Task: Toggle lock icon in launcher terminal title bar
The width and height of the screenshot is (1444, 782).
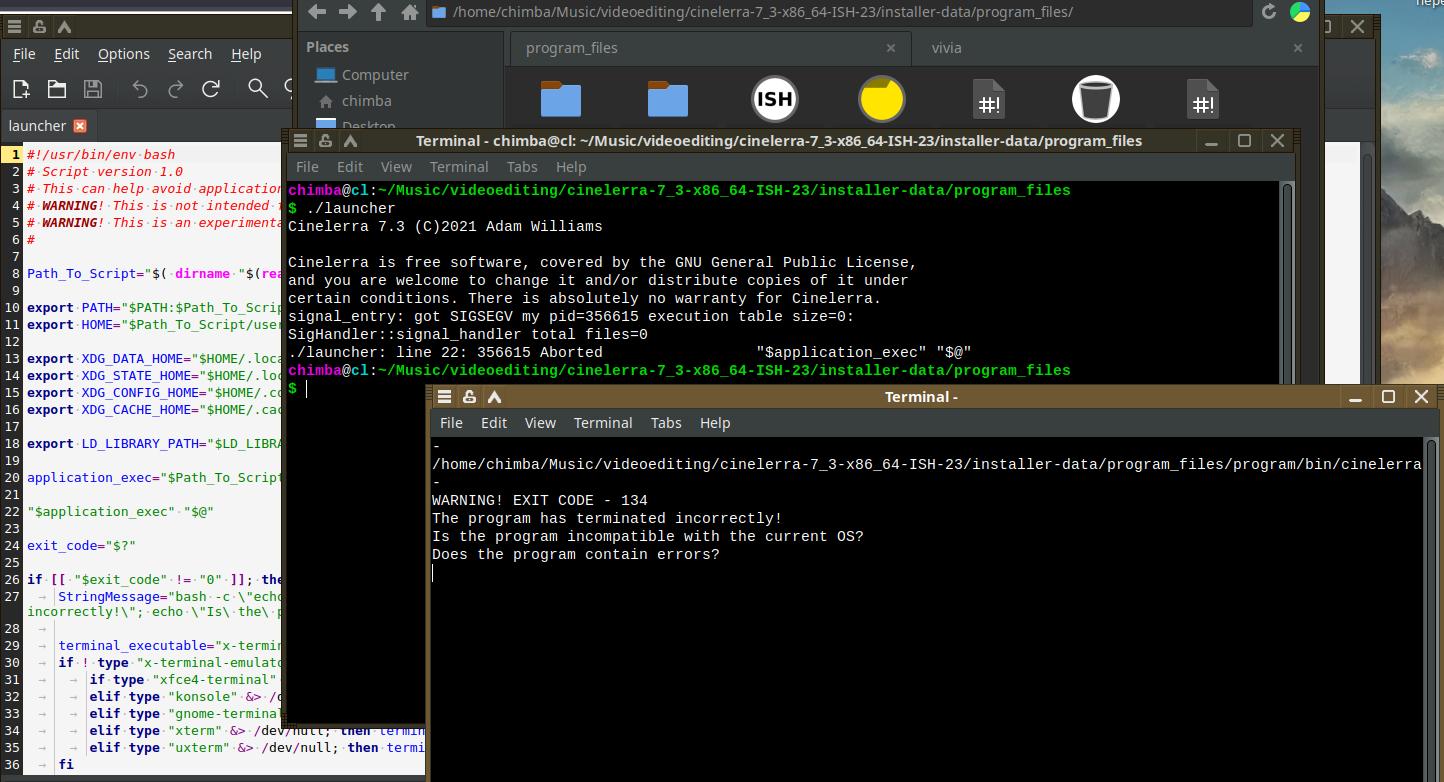Action: coord(325,141)
